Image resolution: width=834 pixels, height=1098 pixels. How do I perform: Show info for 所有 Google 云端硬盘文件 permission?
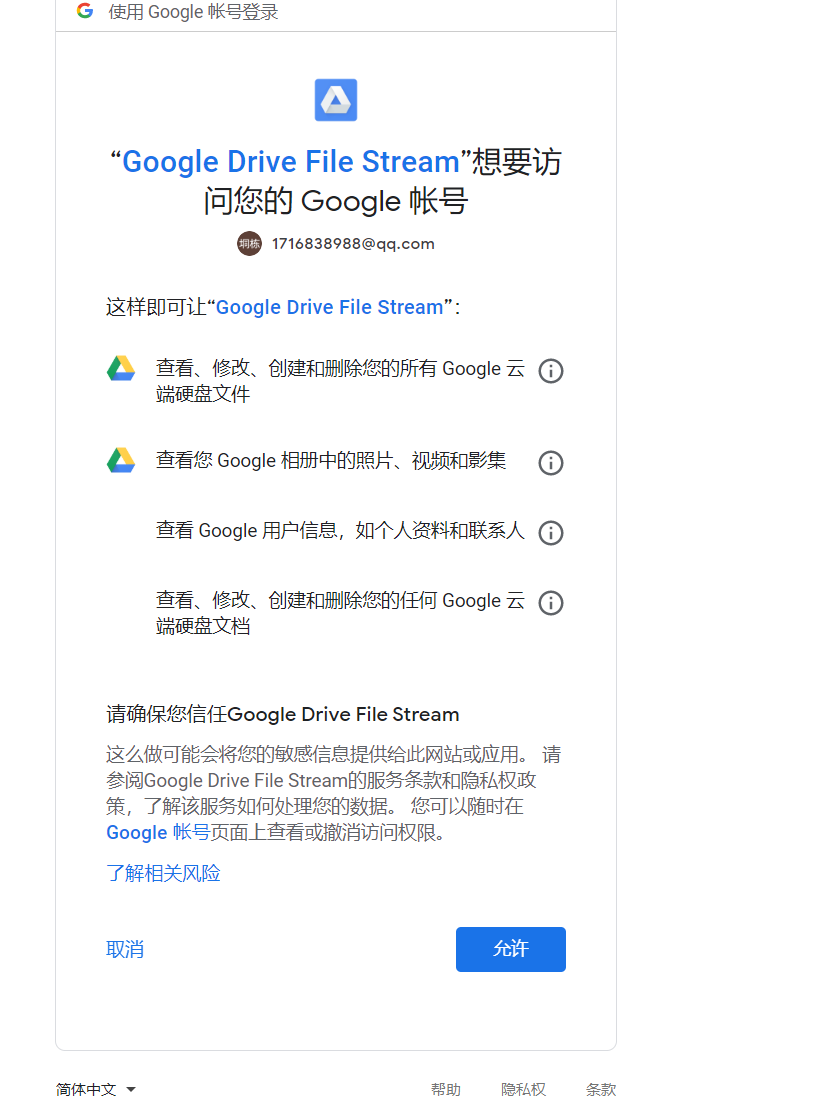[550, 370]
